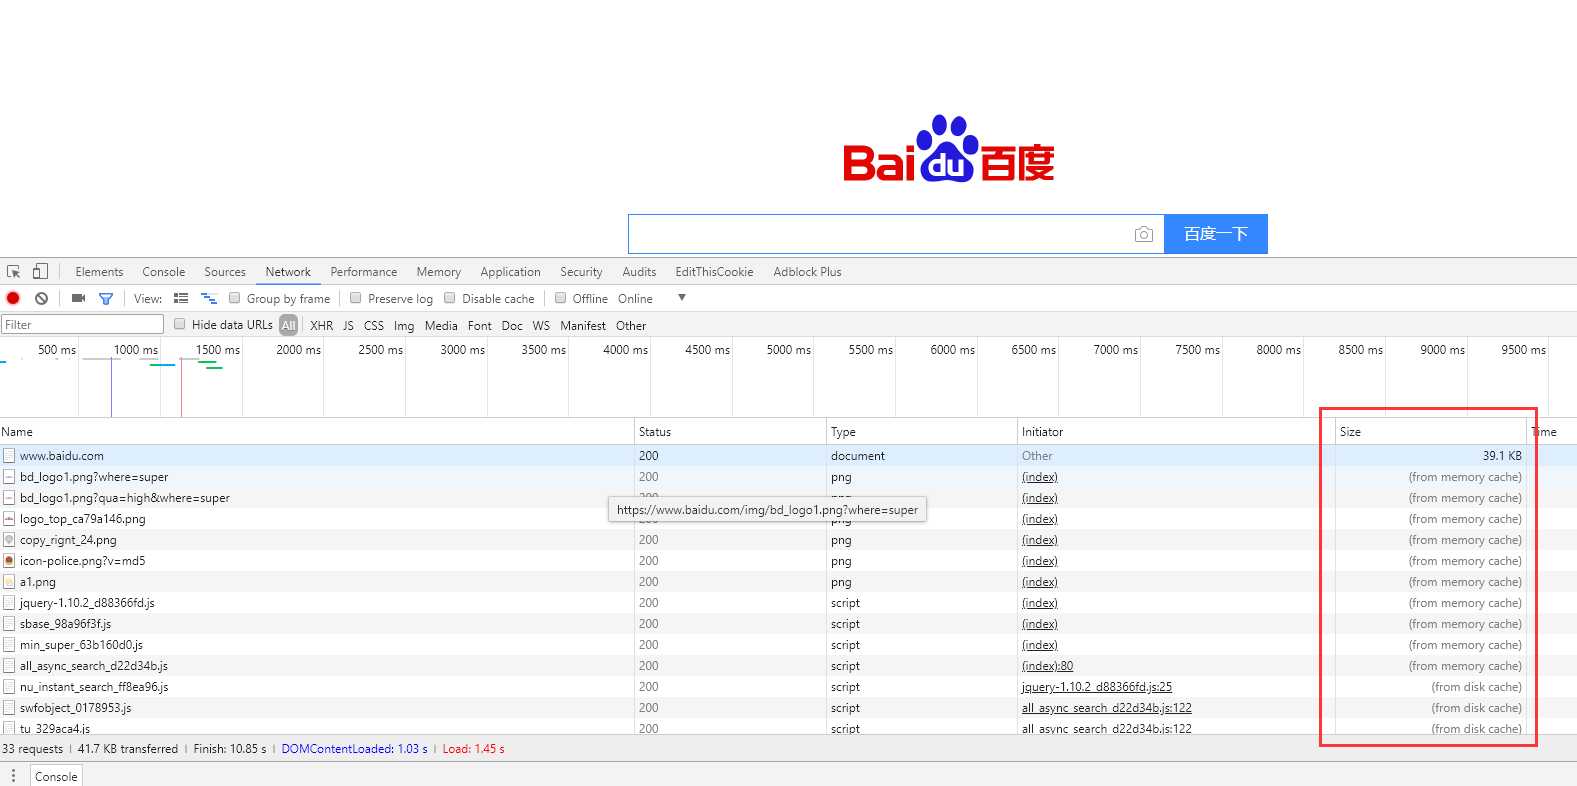
Task: Open the Online throttling dropdown
Action: point(651,298)
